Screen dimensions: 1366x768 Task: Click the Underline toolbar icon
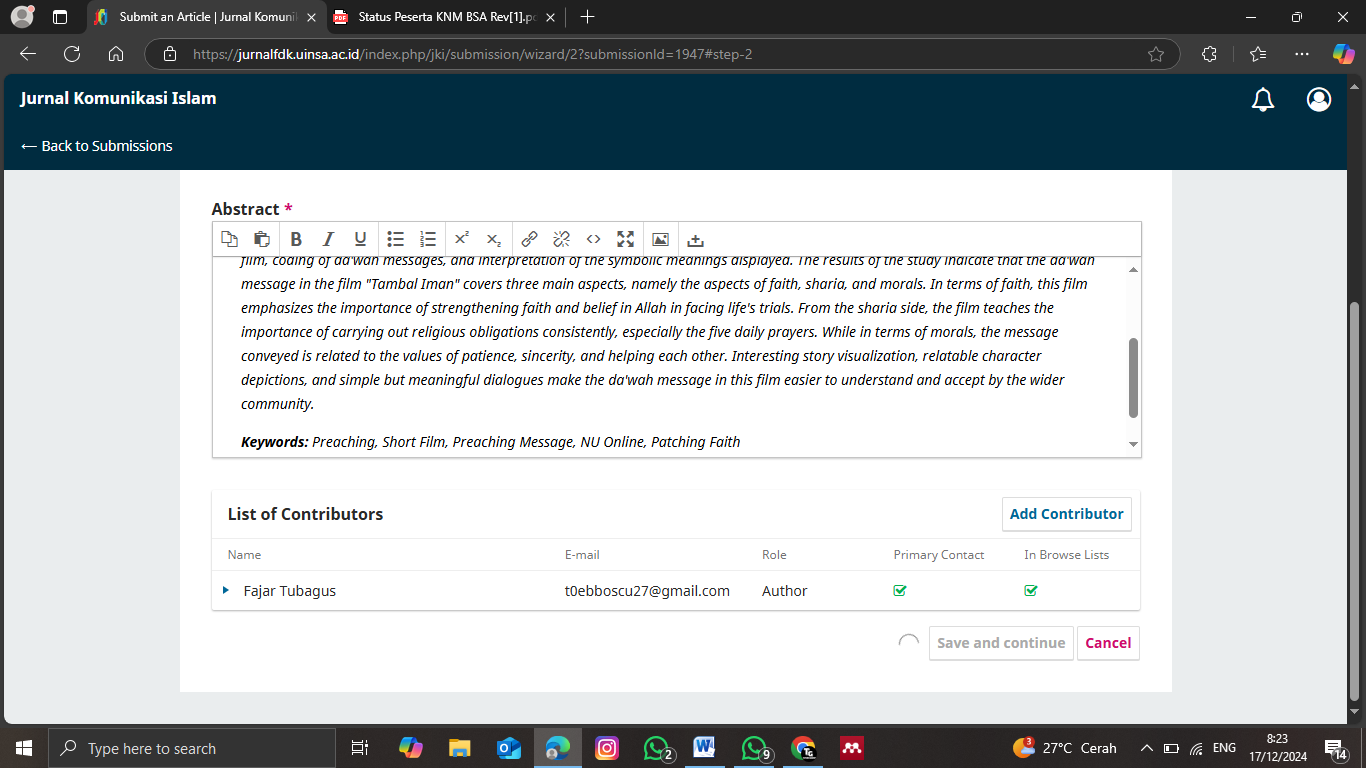[x=360, y=239]
